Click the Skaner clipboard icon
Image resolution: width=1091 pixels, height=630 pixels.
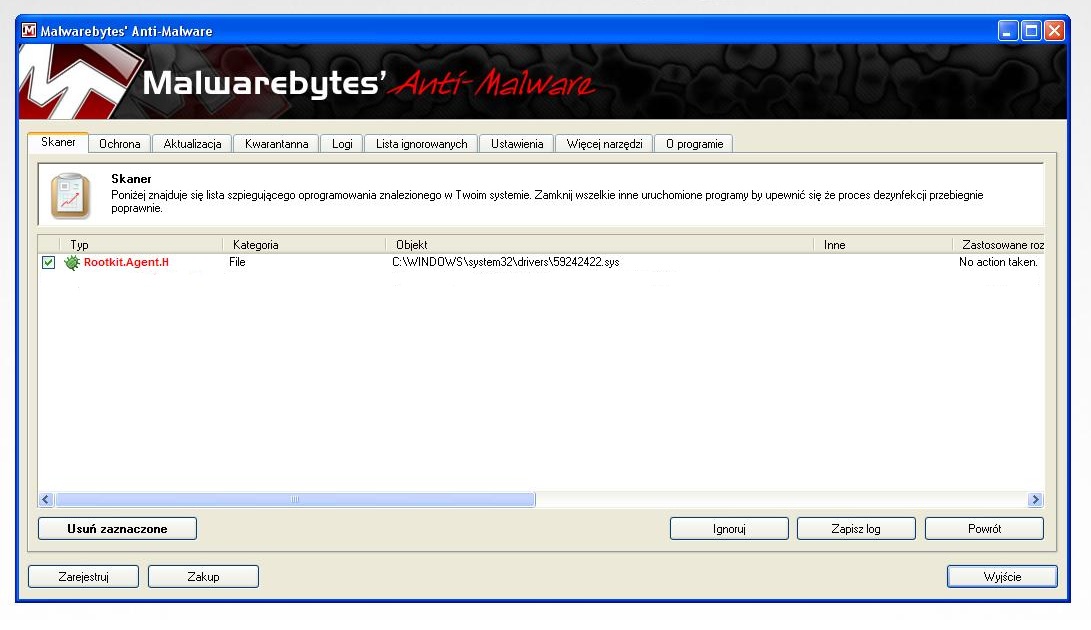coord(70,196)
